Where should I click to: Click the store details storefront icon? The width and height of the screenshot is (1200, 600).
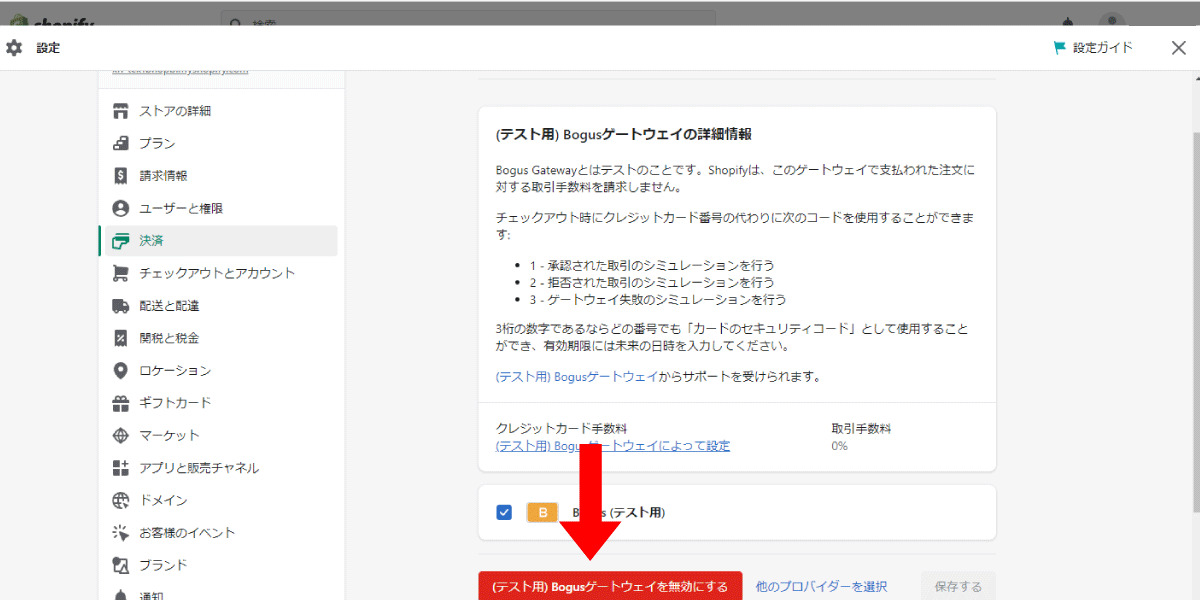coord(121,111)
